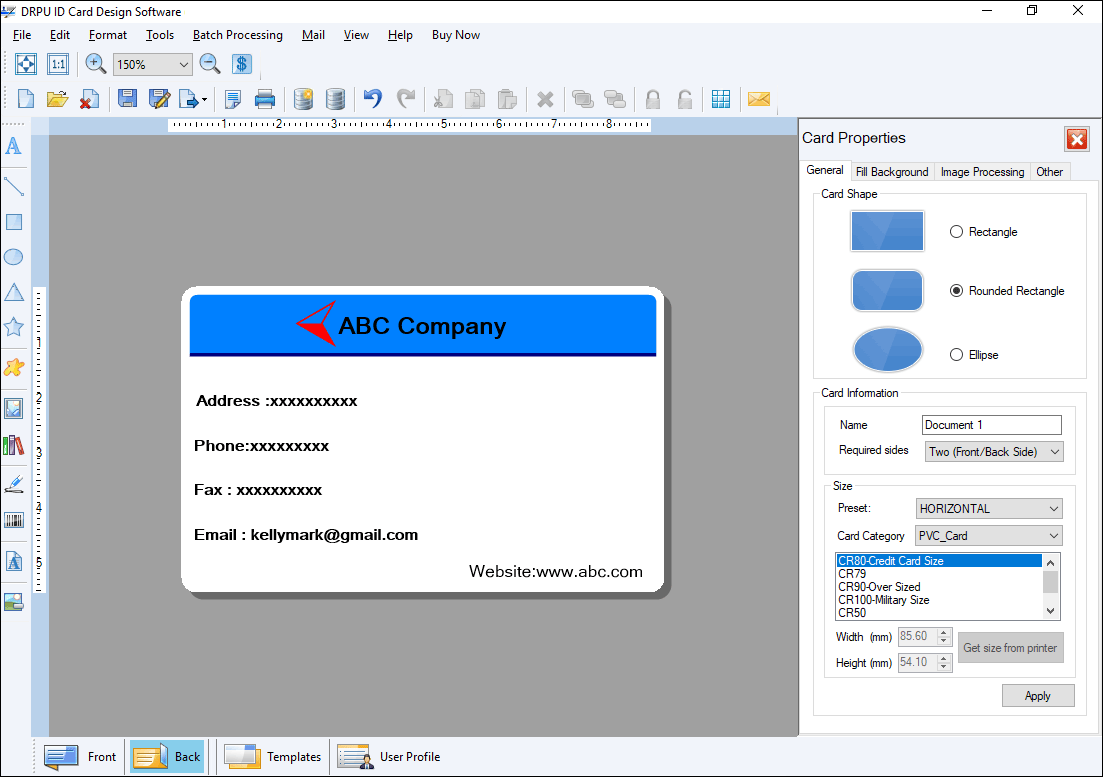Click the Delete X icon in toolbar
Viewport: 1103px width, 777px height.
[544, 99]
